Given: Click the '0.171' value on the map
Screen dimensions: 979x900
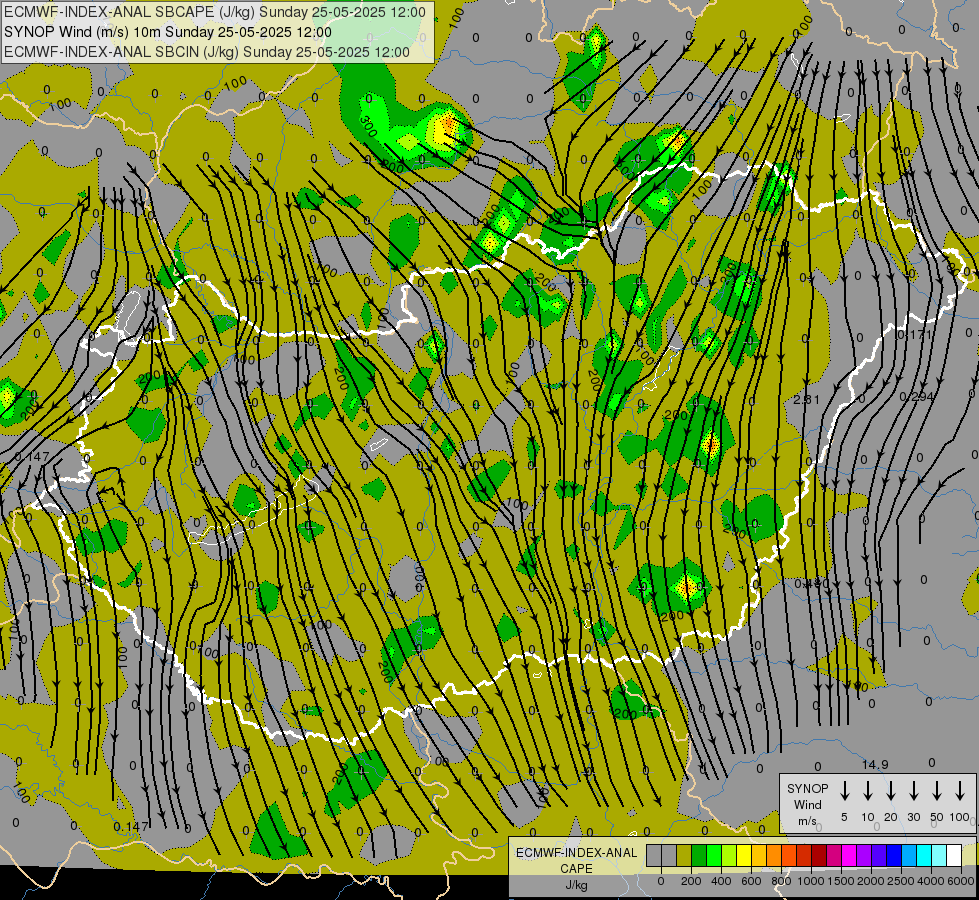Looking at the screenshot, I should tap(915, 335).
